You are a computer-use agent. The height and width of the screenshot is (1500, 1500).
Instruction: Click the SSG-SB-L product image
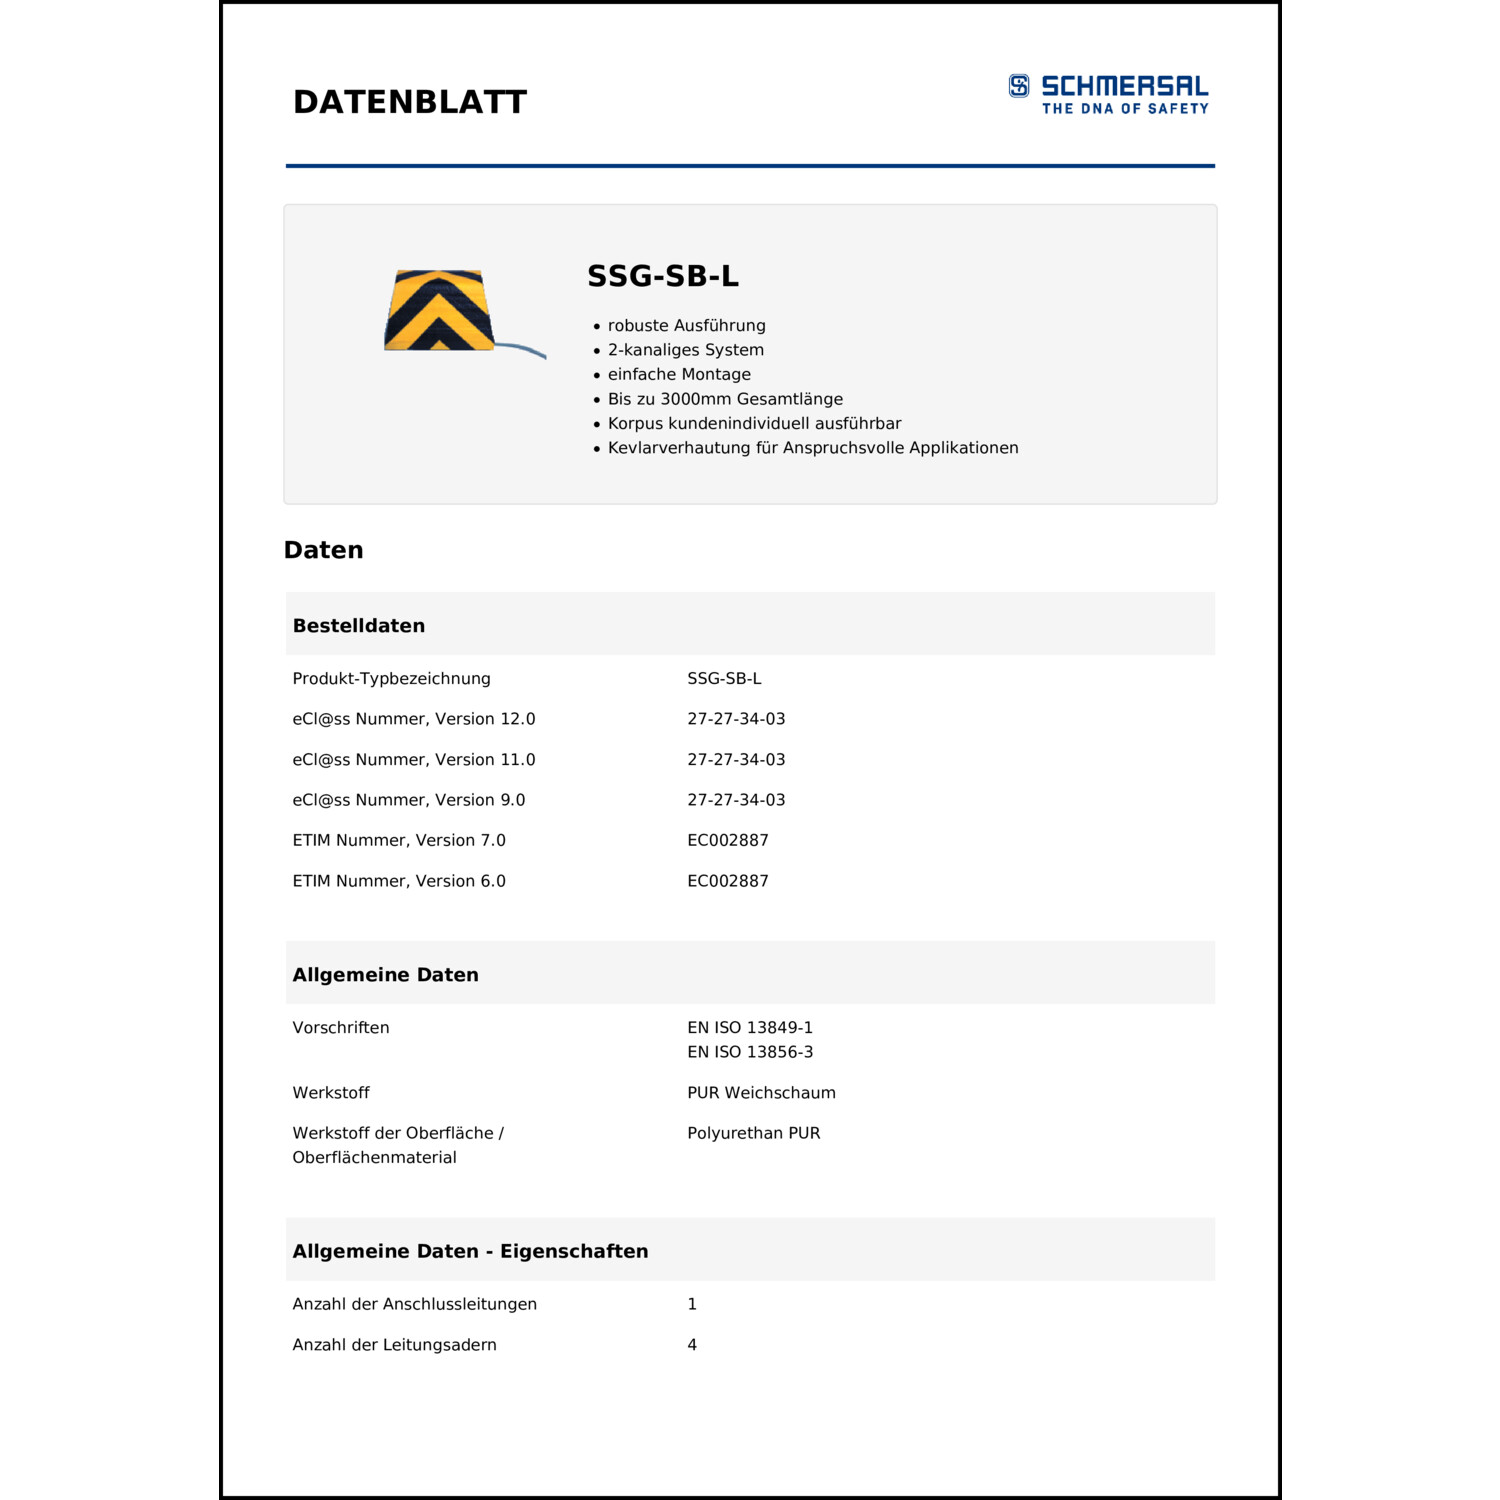(465, 313)
